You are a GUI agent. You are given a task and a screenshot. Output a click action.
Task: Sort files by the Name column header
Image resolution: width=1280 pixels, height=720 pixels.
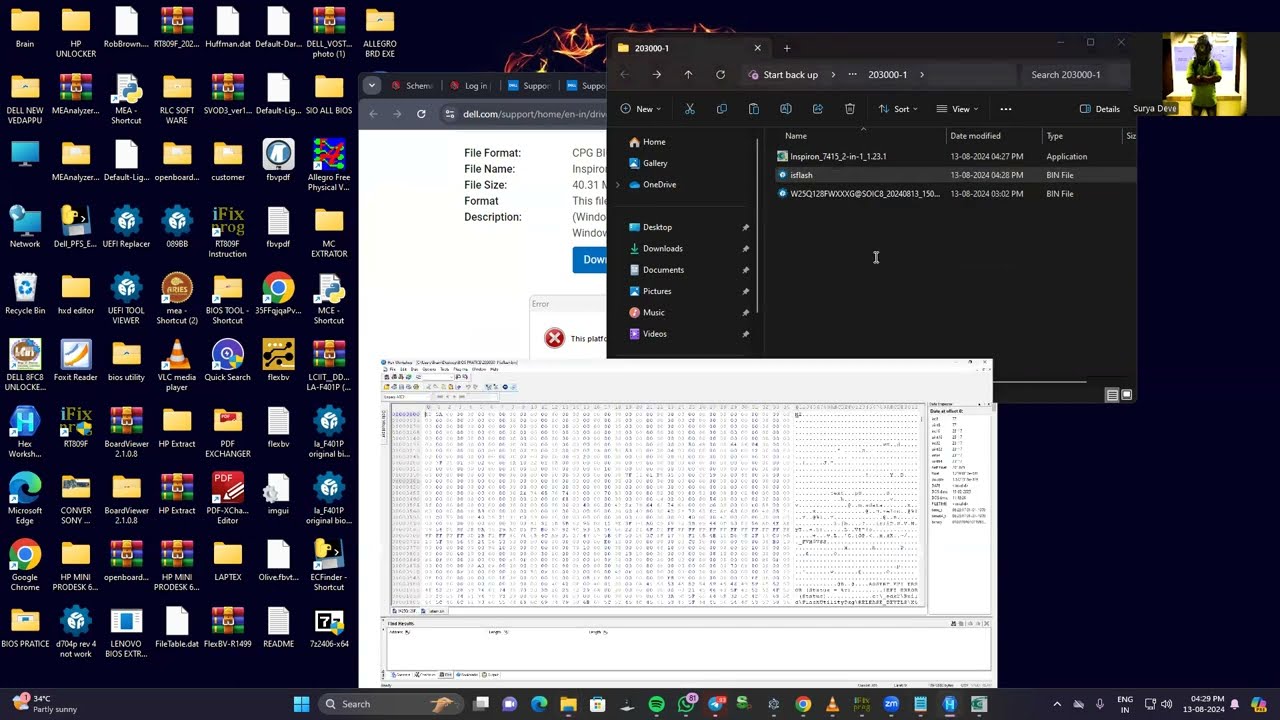coord(796,136)
